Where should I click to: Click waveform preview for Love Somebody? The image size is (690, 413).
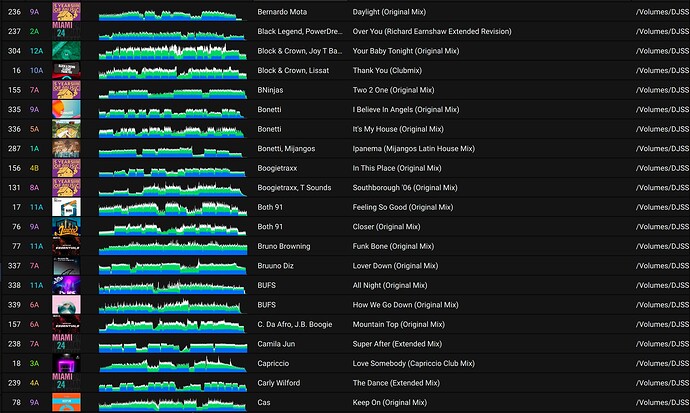(x=171, y=363)
